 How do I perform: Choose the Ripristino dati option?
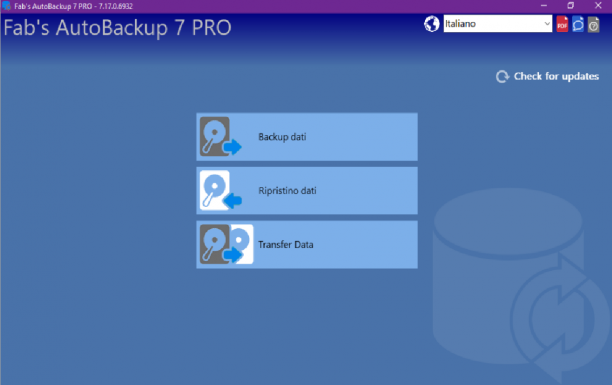click(x=307, y=191)
